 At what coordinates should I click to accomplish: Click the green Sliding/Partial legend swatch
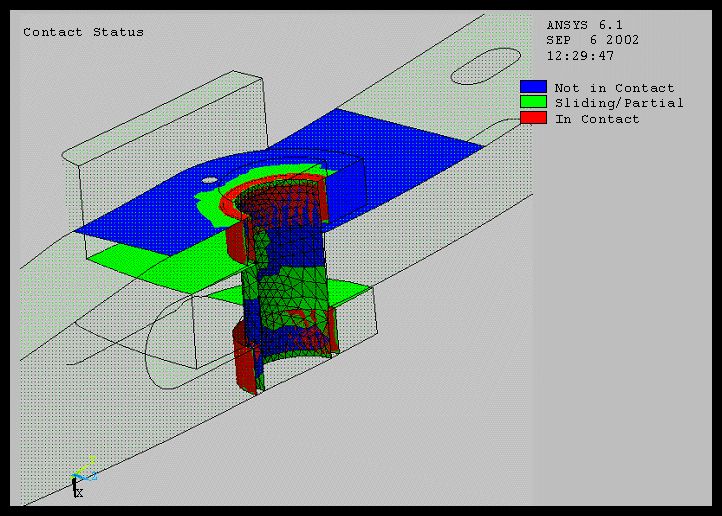(x=533, y=102)
